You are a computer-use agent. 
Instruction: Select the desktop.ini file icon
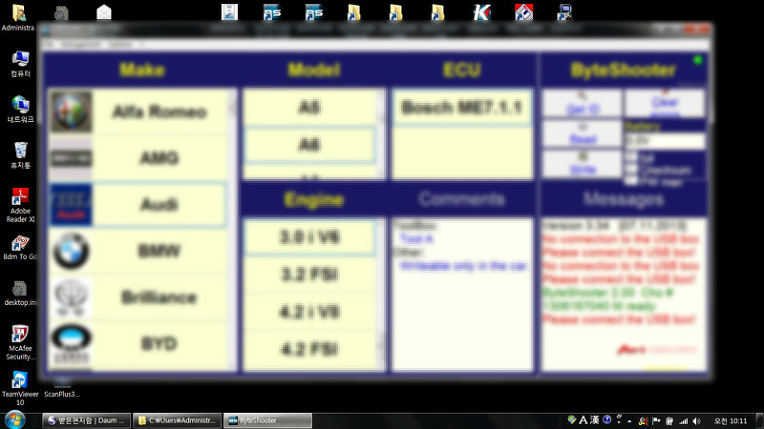(x=20, y=293)
